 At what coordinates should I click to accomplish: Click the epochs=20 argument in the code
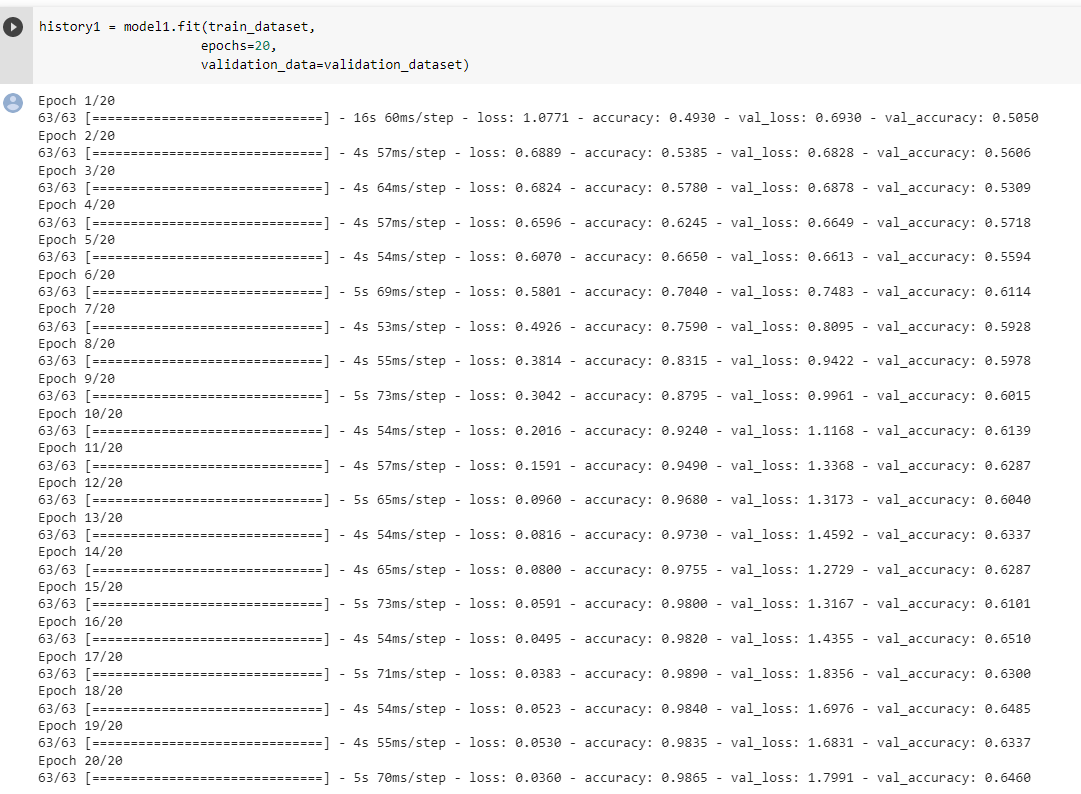238,46
